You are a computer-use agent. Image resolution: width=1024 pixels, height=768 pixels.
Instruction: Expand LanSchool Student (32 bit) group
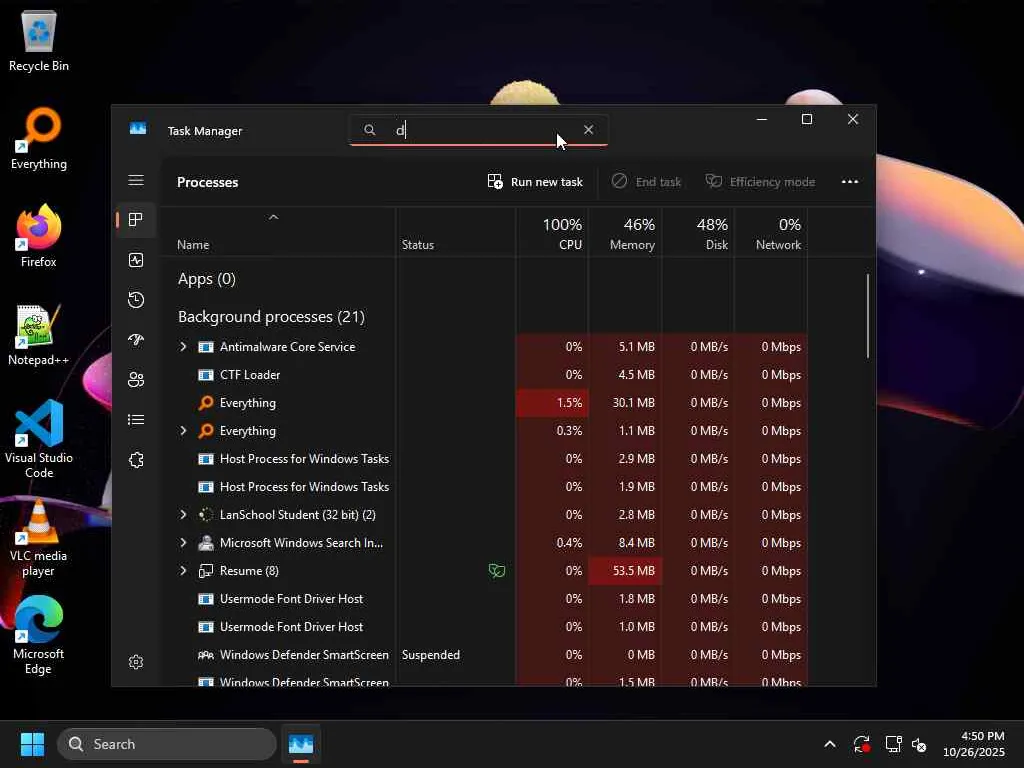pyautogui.click(x=184, y=515)
